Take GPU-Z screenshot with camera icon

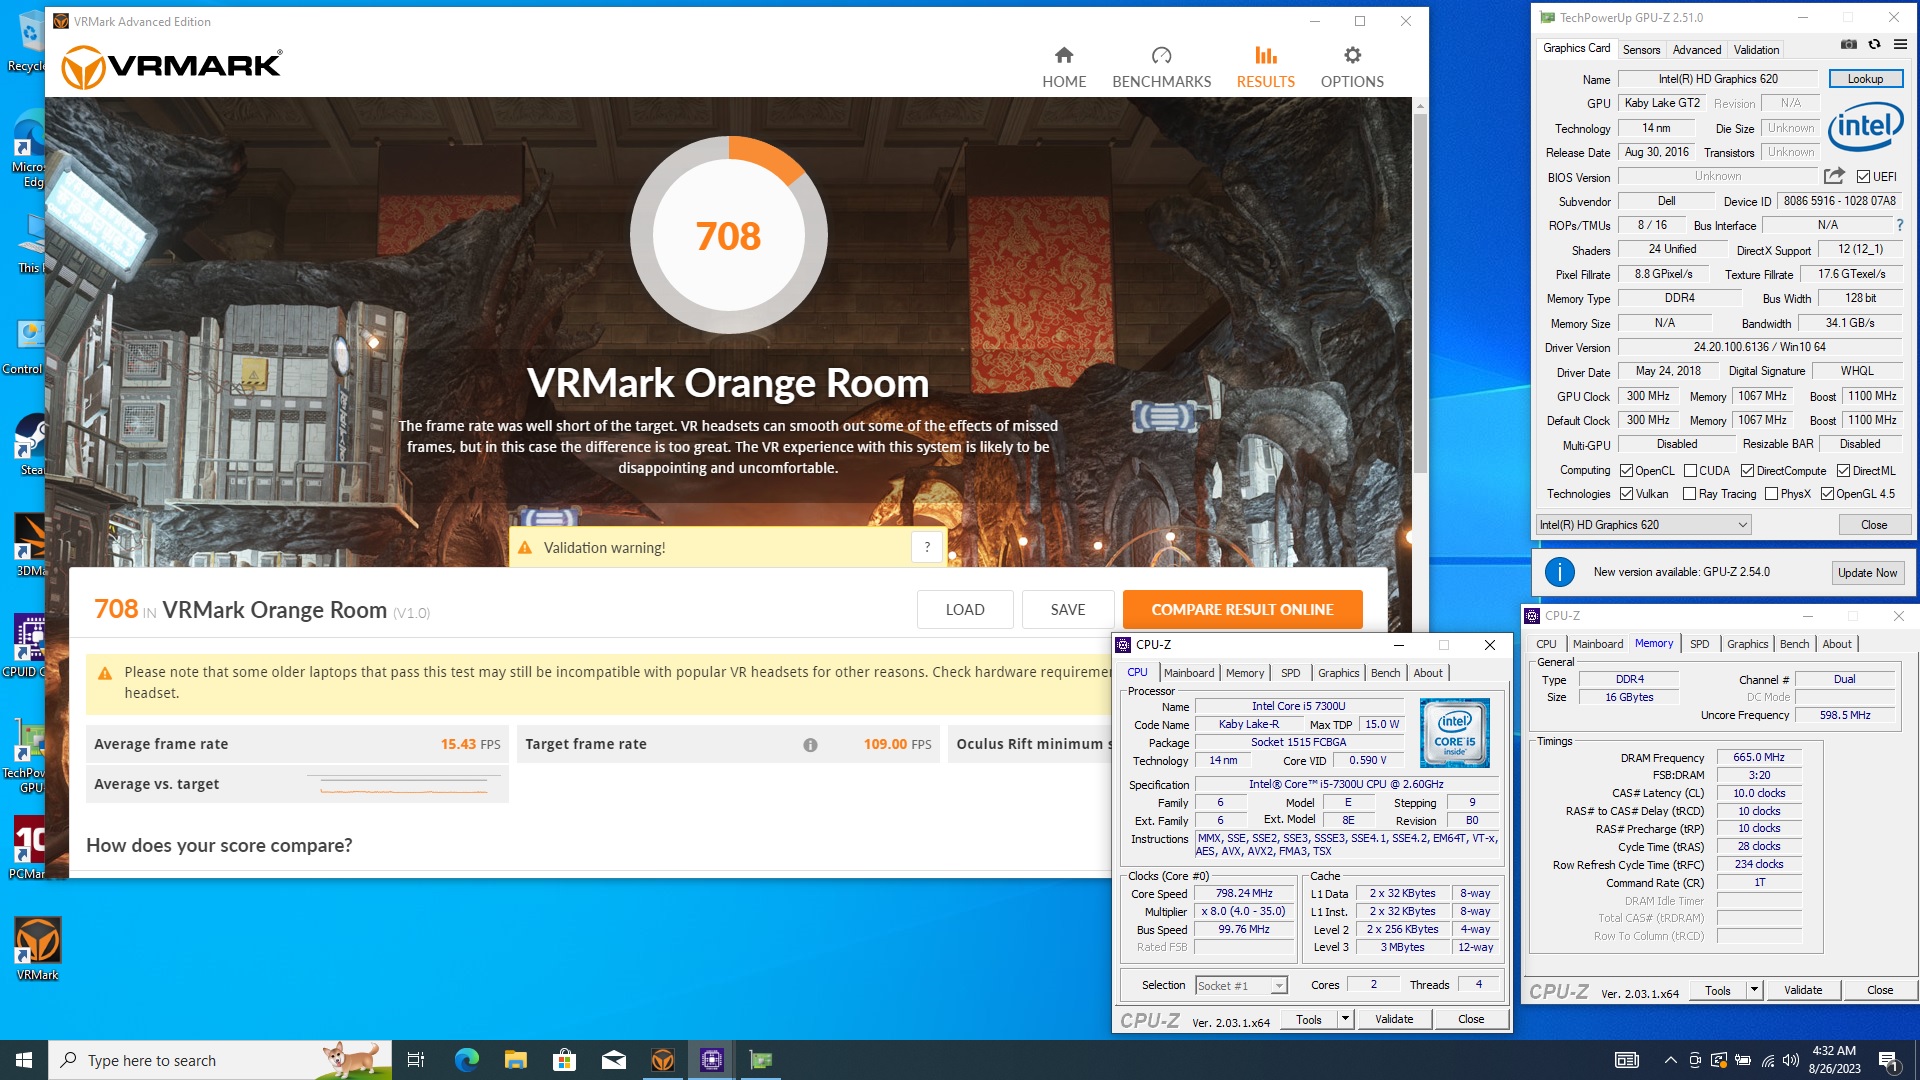click(x=1848, y=45)
